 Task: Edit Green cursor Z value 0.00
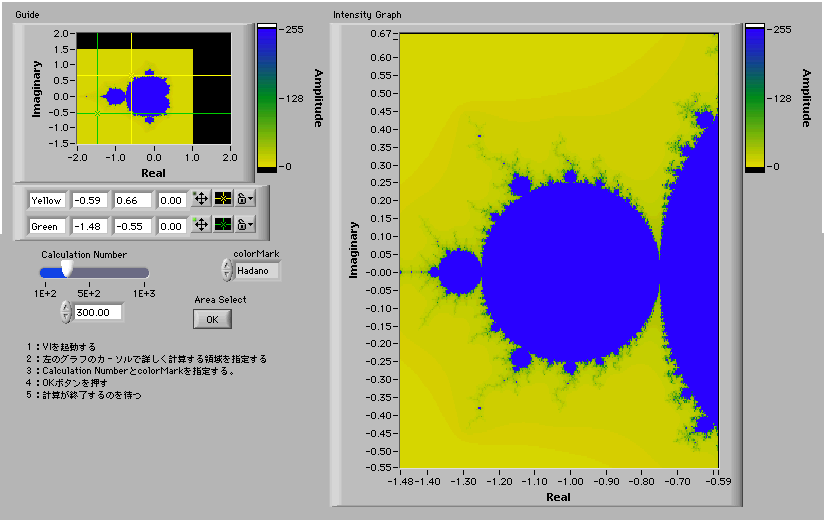[x=172, y=226]
